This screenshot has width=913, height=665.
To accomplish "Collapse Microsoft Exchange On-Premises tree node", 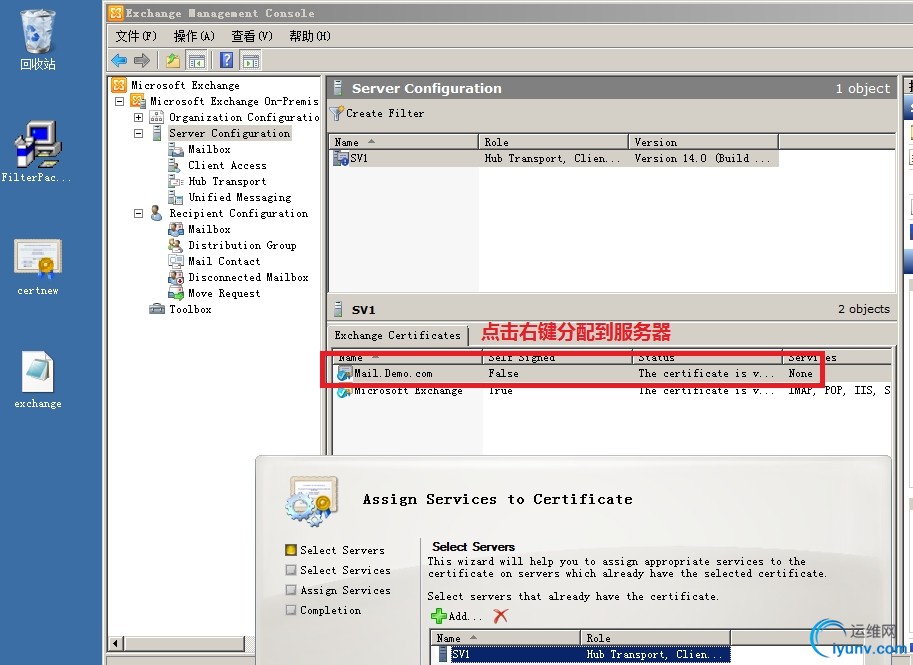I will pyautogui.click(x=119, y=101).
